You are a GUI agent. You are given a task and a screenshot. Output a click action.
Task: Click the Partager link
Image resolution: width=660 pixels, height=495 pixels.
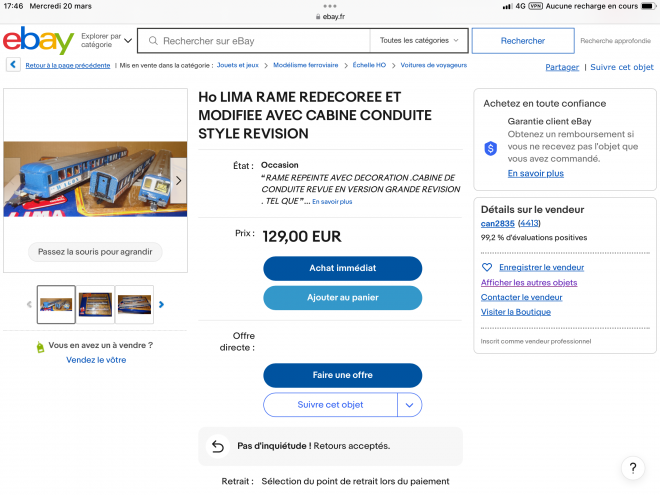pos(562,67)
